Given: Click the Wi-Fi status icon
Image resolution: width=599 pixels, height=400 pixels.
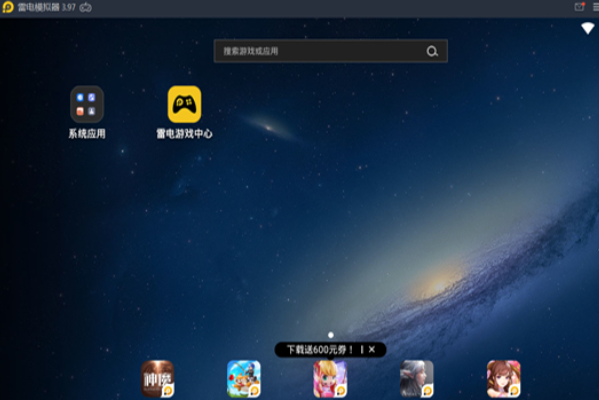Looking at the screenshot, I should click(x=588, y=28).
